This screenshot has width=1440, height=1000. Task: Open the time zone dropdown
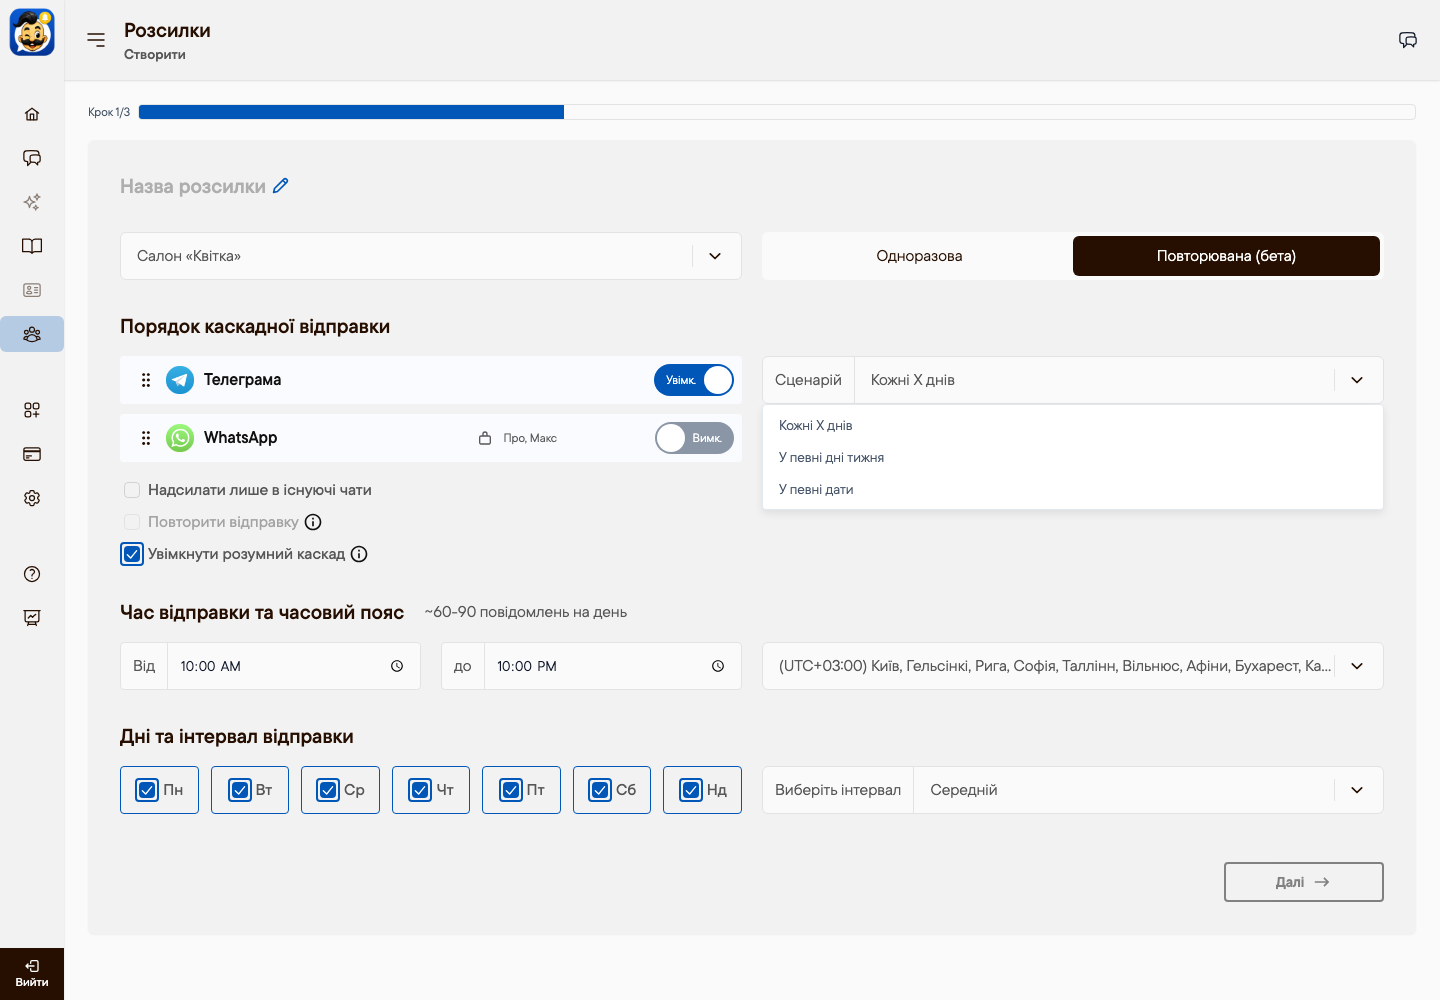(x=1073, y=666)
